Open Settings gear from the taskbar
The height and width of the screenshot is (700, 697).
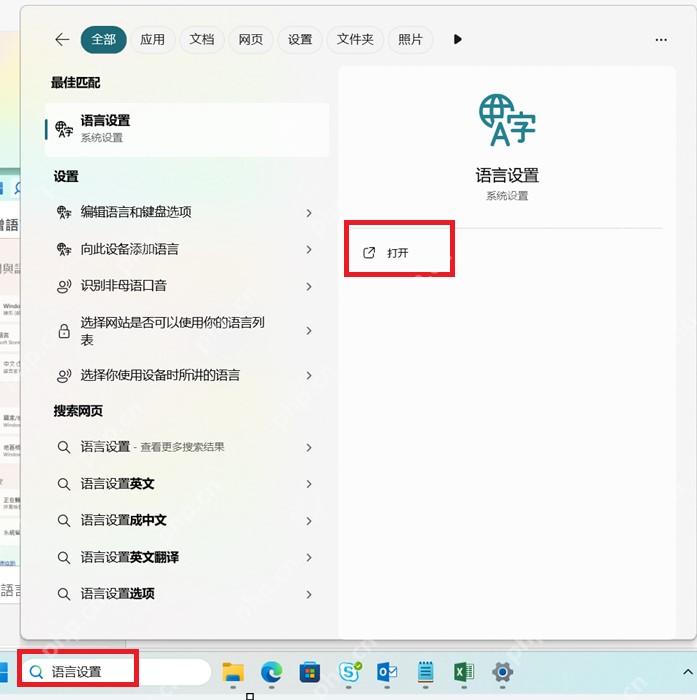click(x=502, y=672)
